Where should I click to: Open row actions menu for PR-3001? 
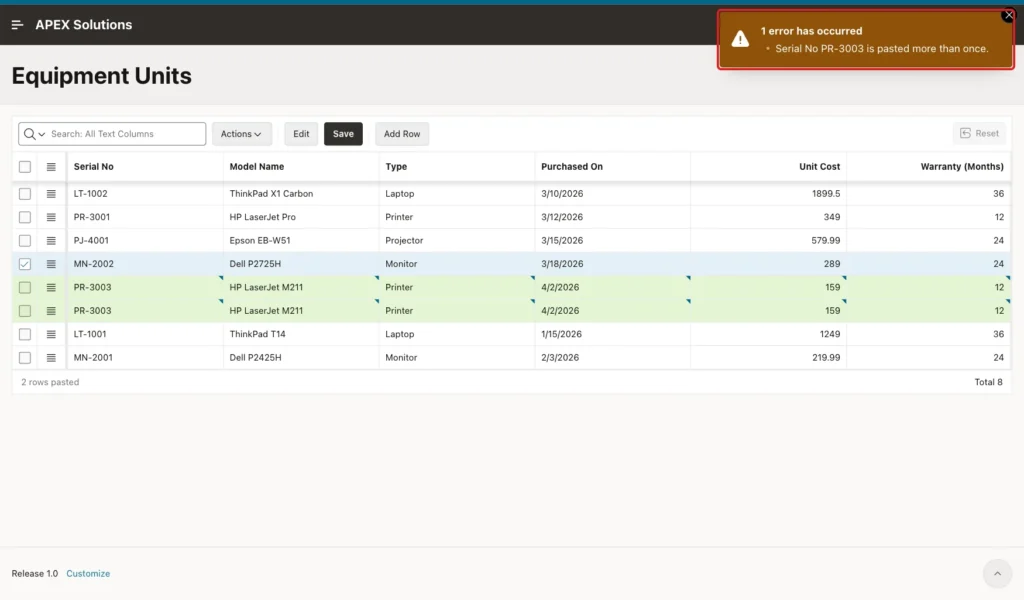pos(51,217)
